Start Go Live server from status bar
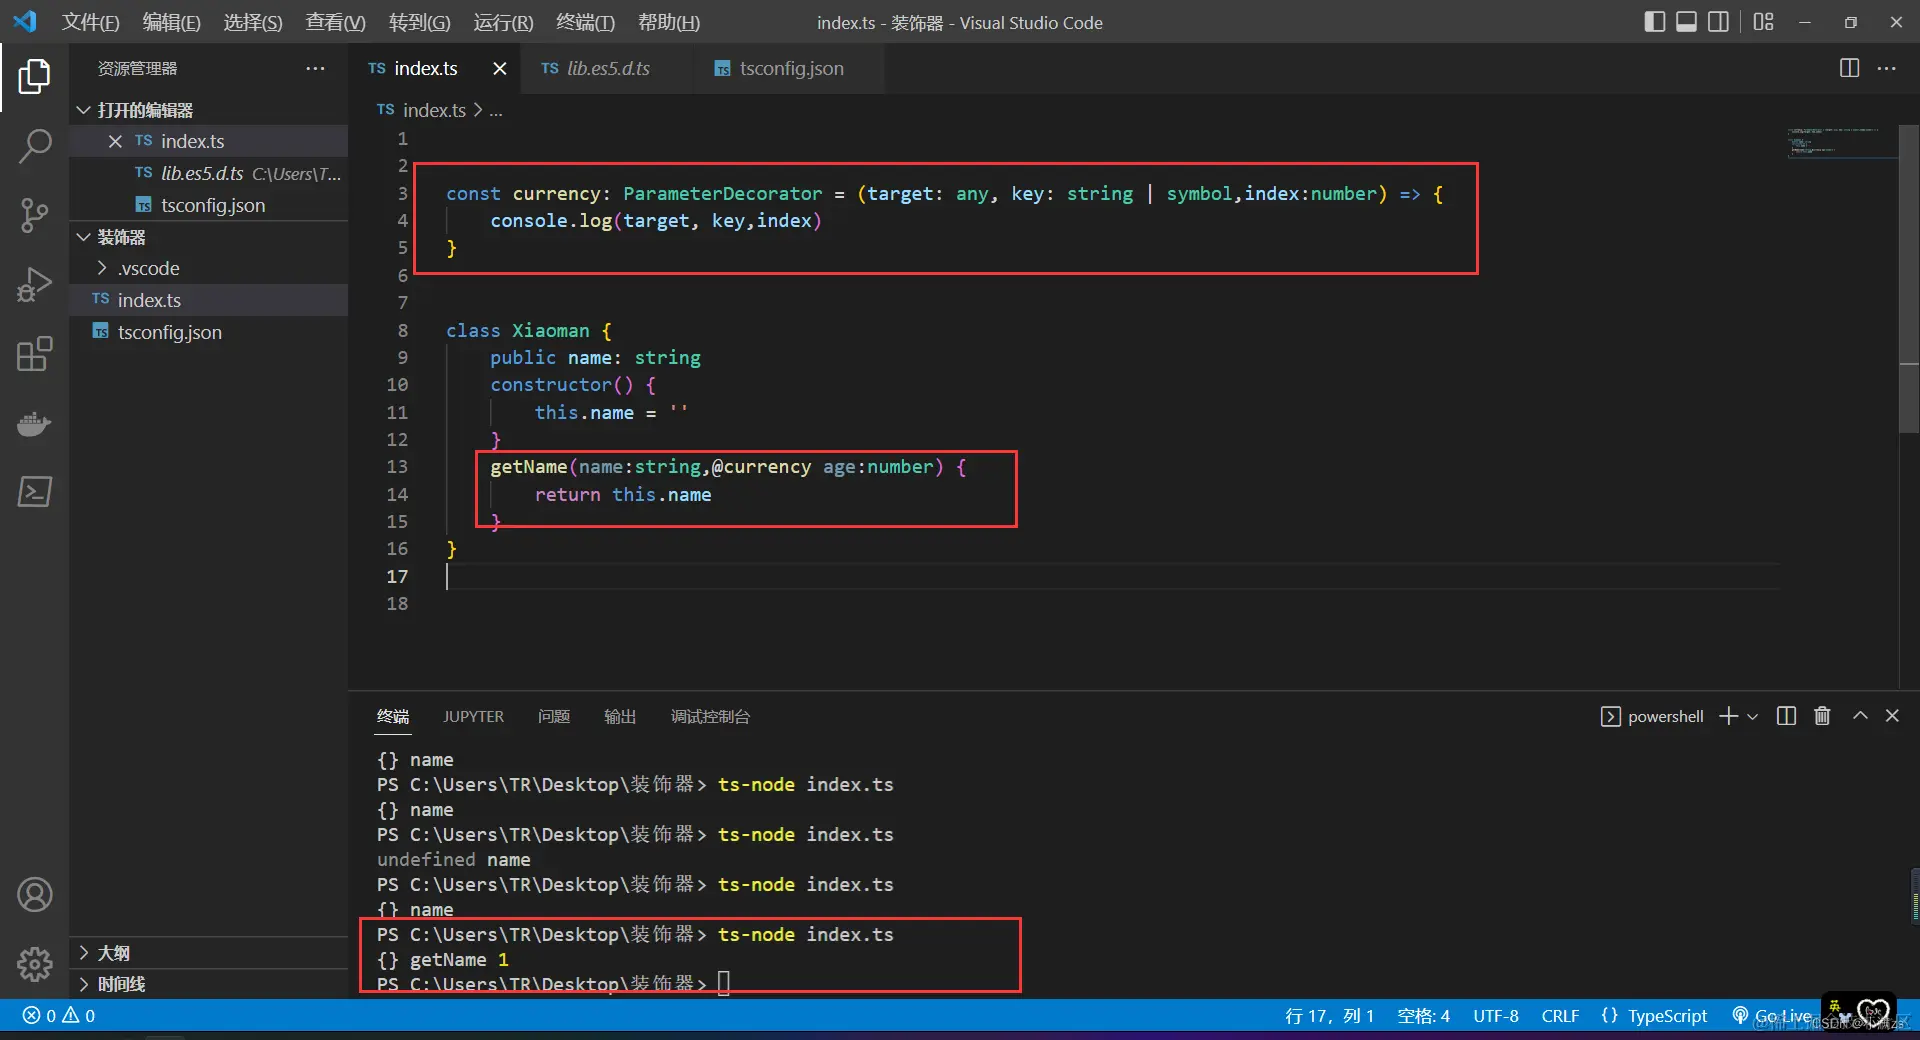Image resolution: width=1920 pixels, height=1040 pixels. click(x=1772, y=1015)
